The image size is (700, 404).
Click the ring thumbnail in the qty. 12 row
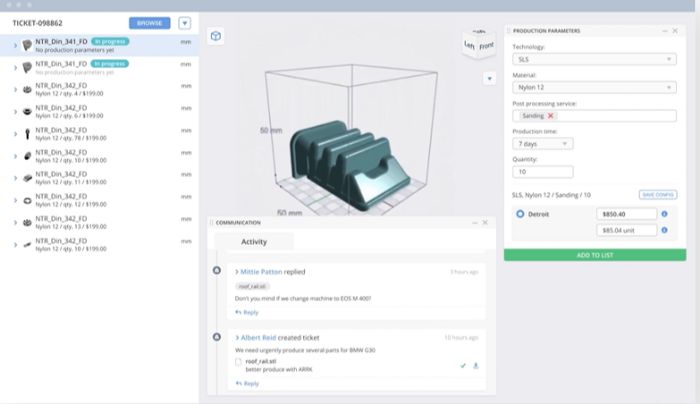27,200
